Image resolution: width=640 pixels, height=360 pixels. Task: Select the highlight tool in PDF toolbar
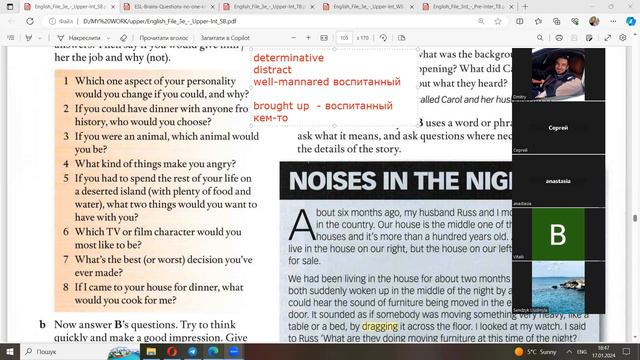[29, 38]
